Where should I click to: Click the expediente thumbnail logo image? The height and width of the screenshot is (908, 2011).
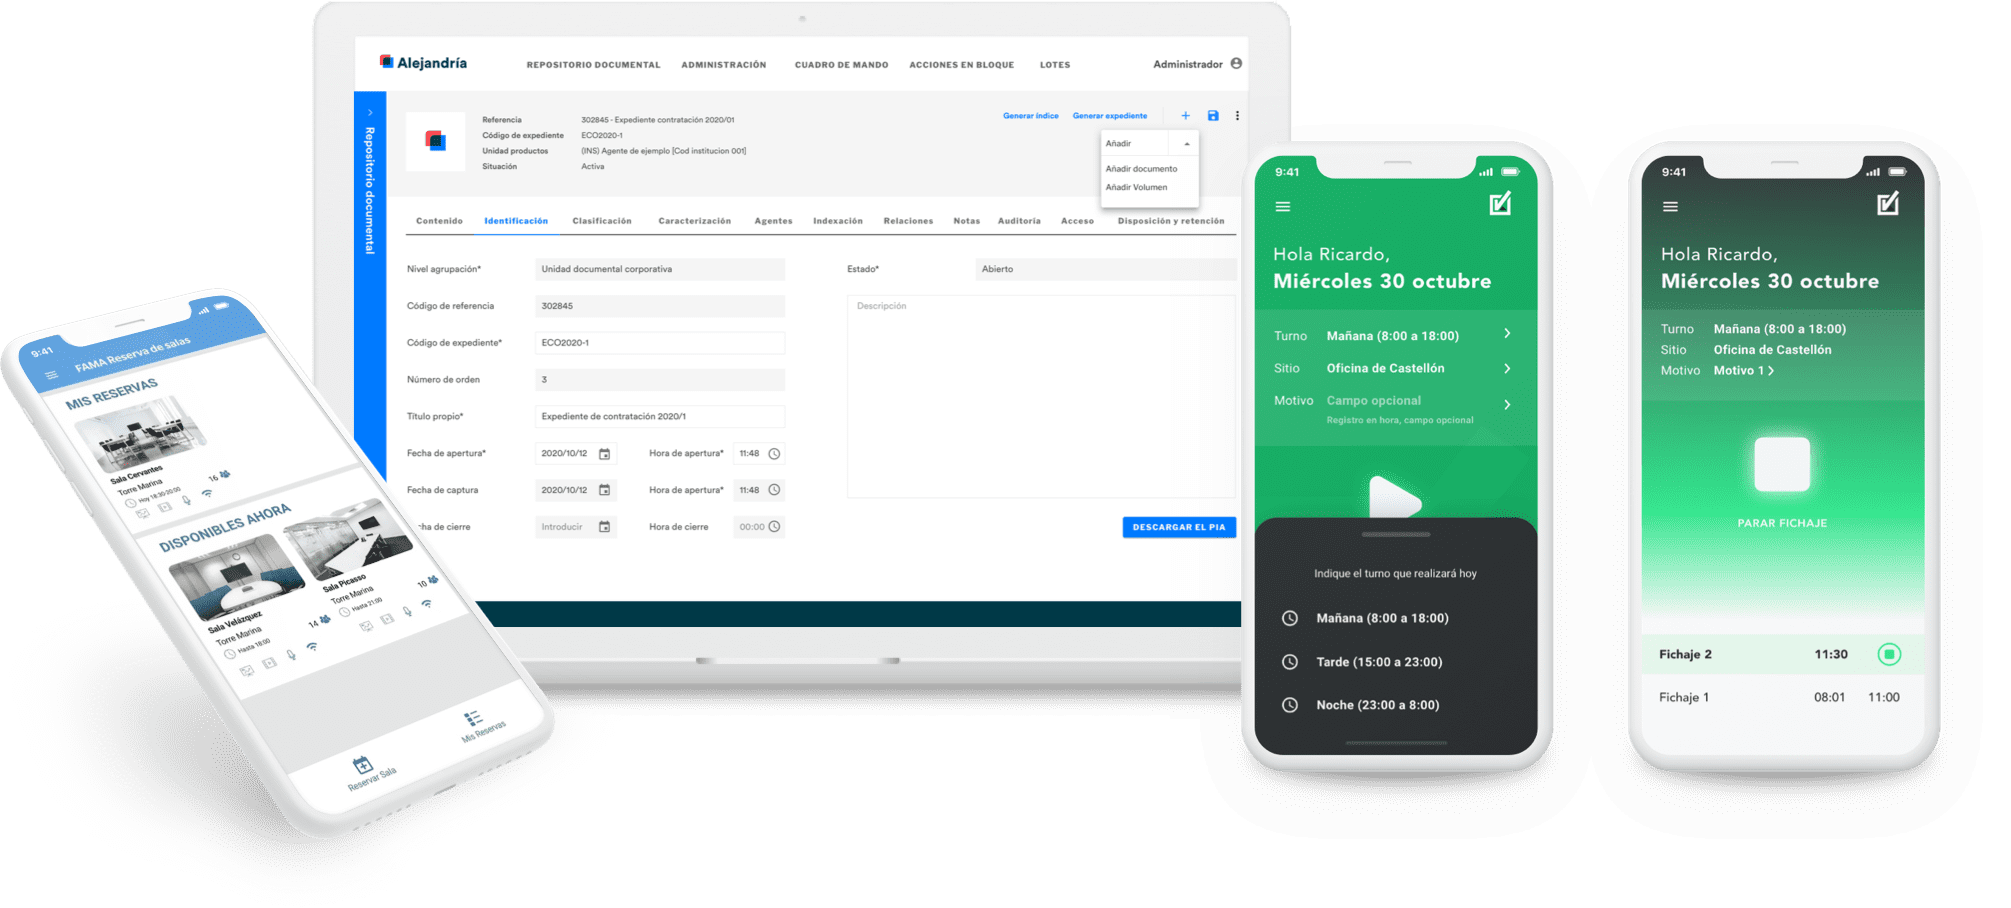[x=435, y=141]
